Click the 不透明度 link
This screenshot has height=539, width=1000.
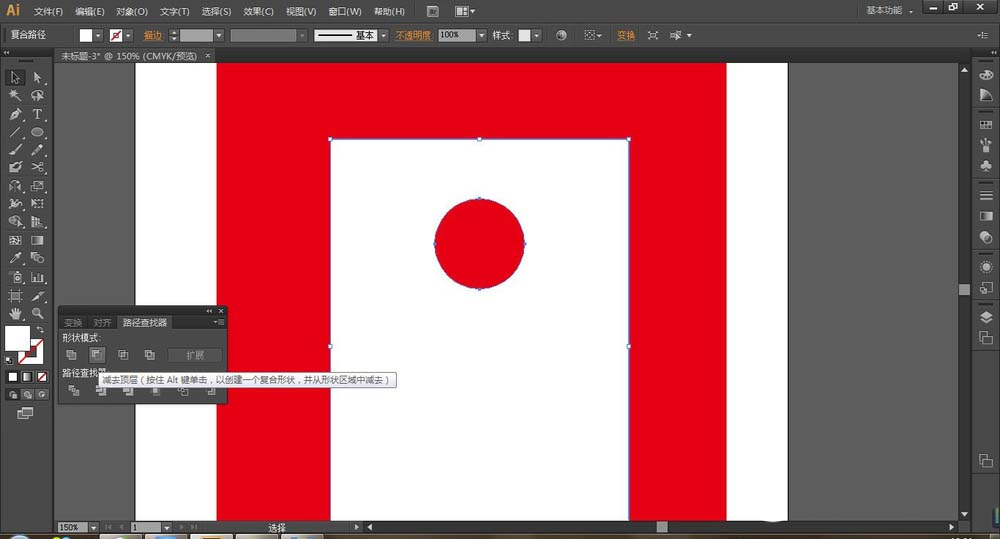pos(413,36)
